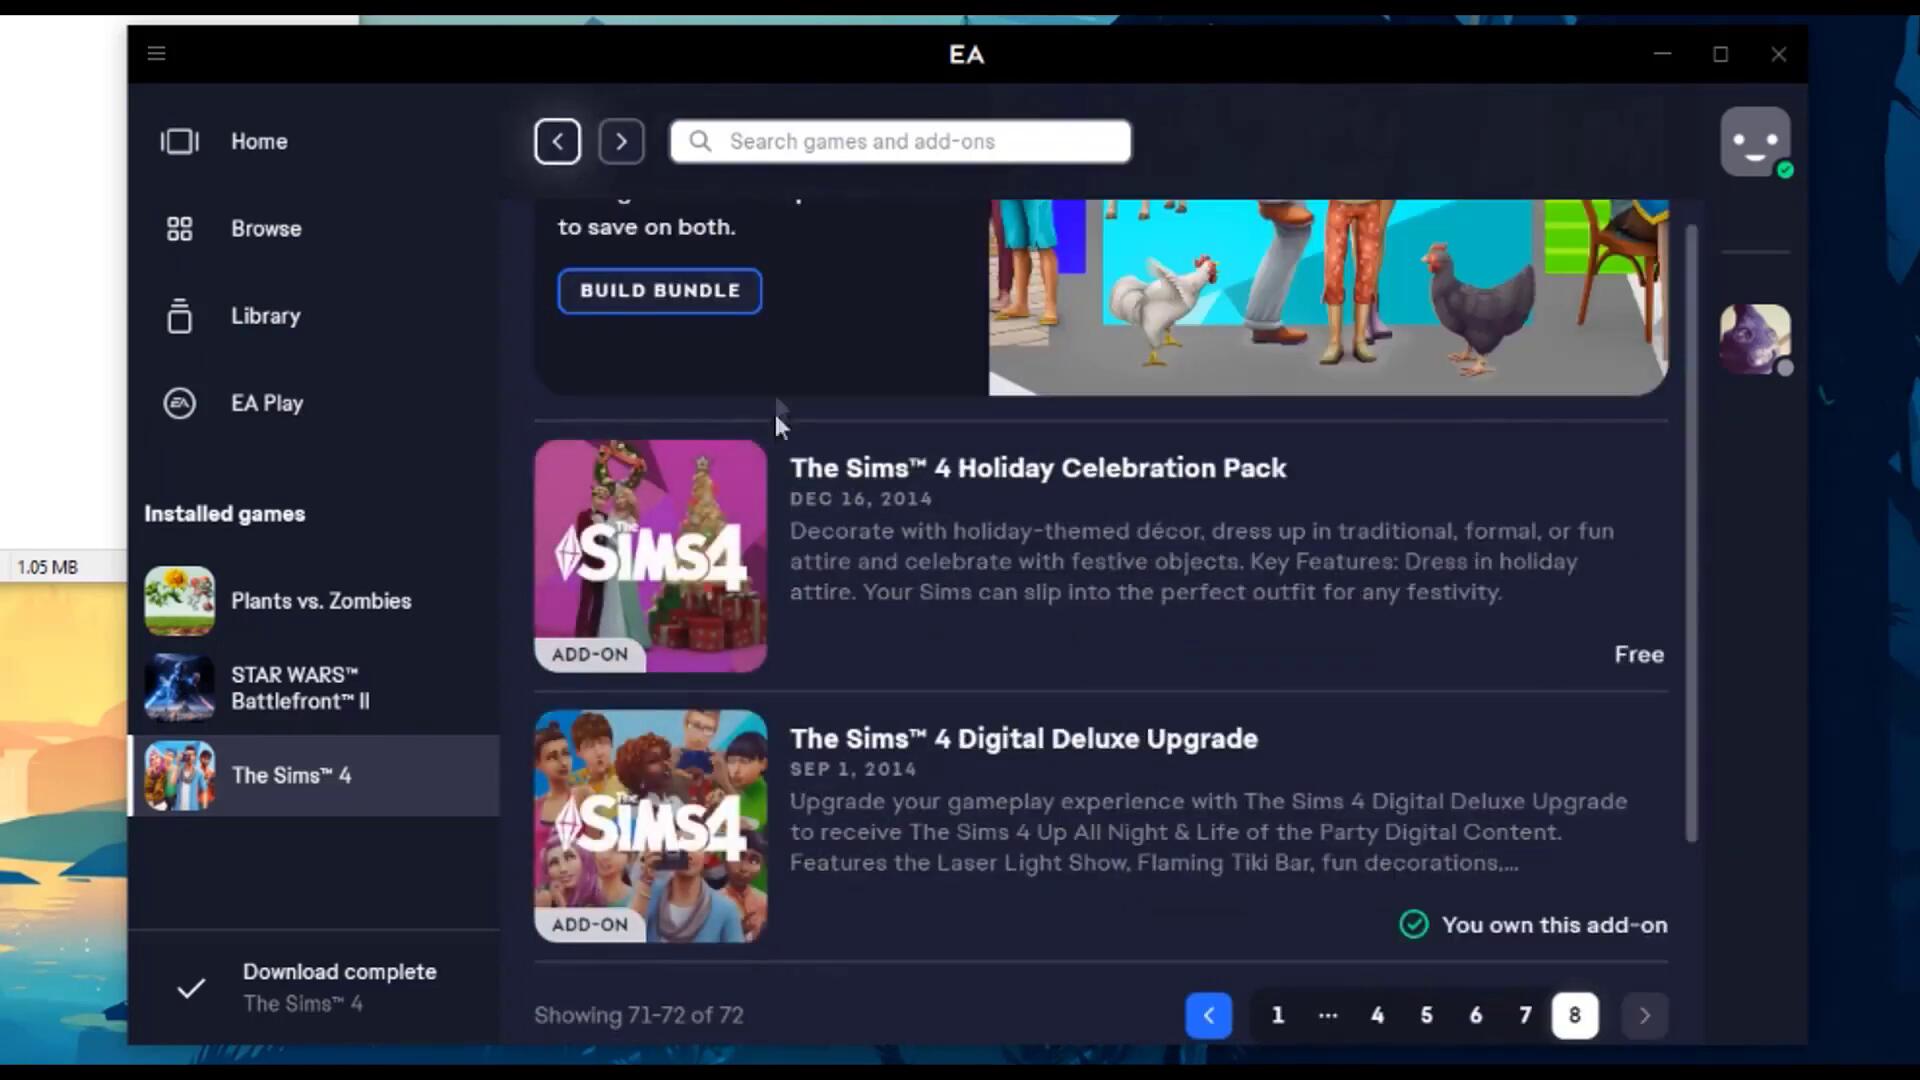This screenshot has height=1080, width=1920.
Task: Click the friend avatar with purple character
Action: click(1754, 339)
